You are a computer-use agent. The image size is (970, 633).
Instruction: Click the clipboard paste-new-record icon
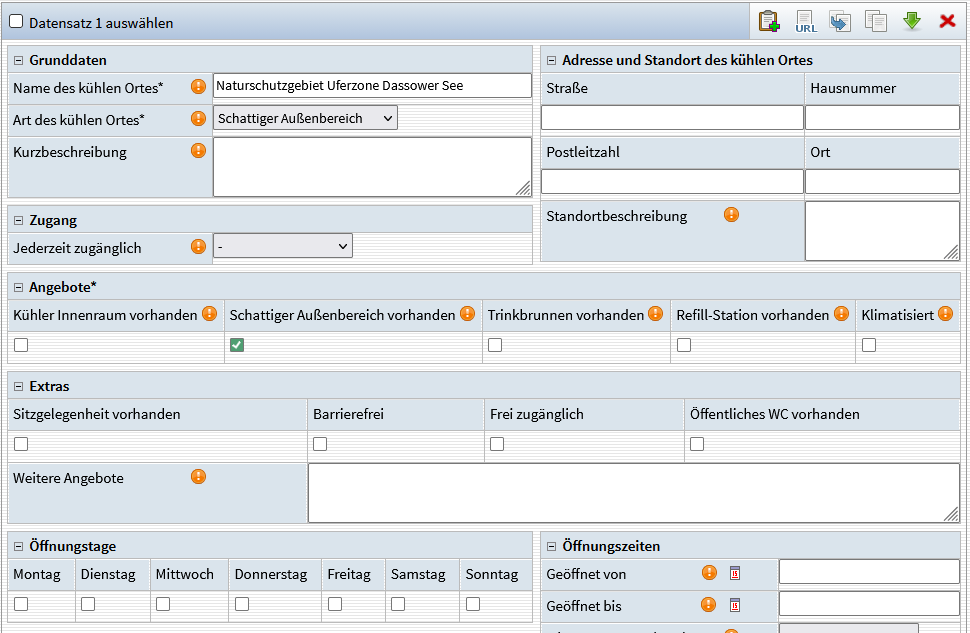[x=769, y=21]
